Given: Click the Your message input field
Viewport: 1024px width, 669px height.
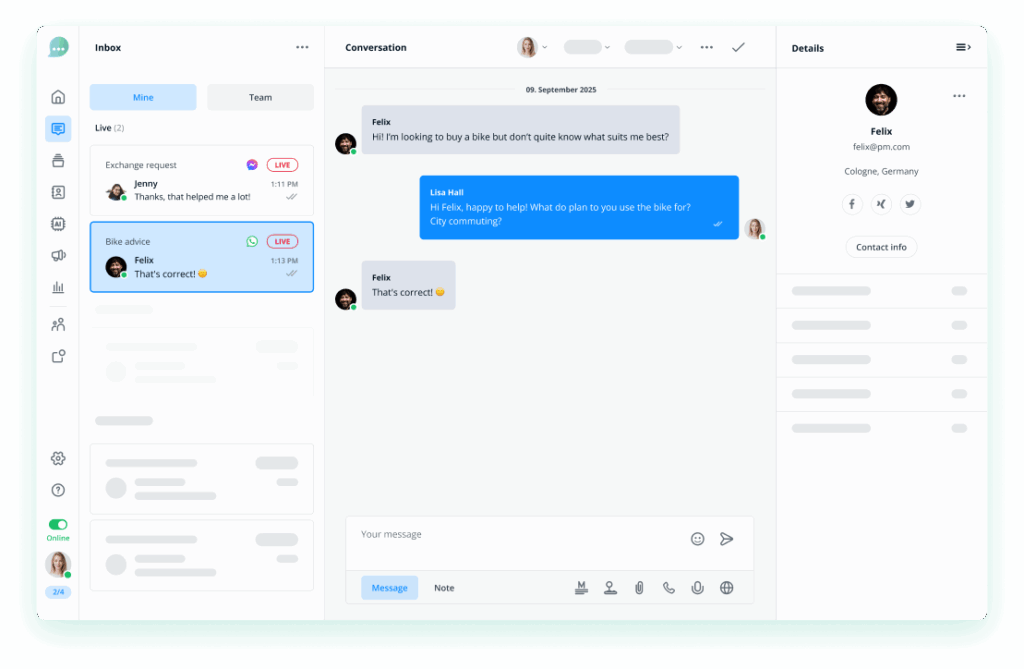Looking at the screenshot, I should pos(522,535).
